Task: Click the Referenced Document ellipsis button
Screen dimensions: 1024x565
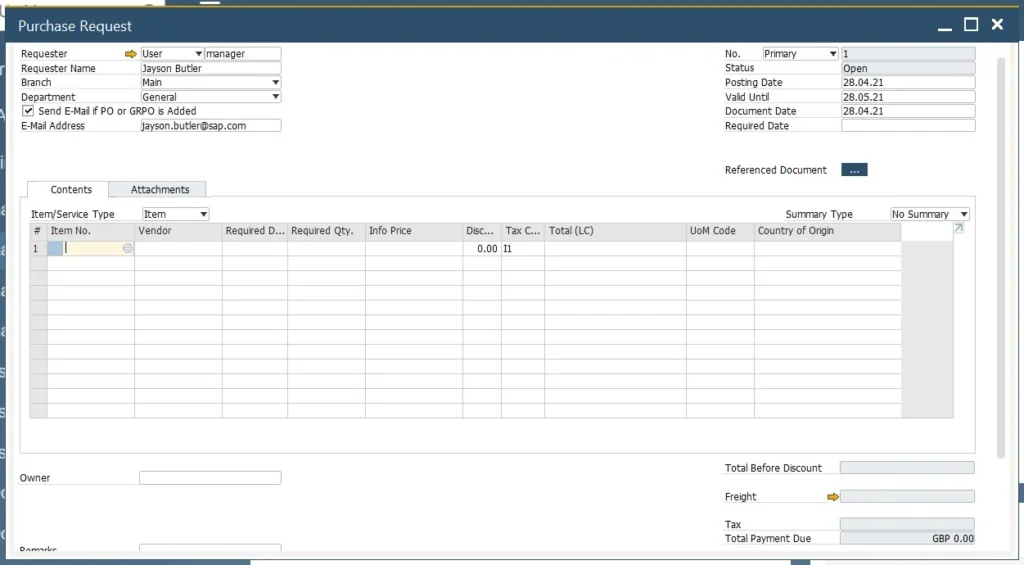Action: click(854, 170)
